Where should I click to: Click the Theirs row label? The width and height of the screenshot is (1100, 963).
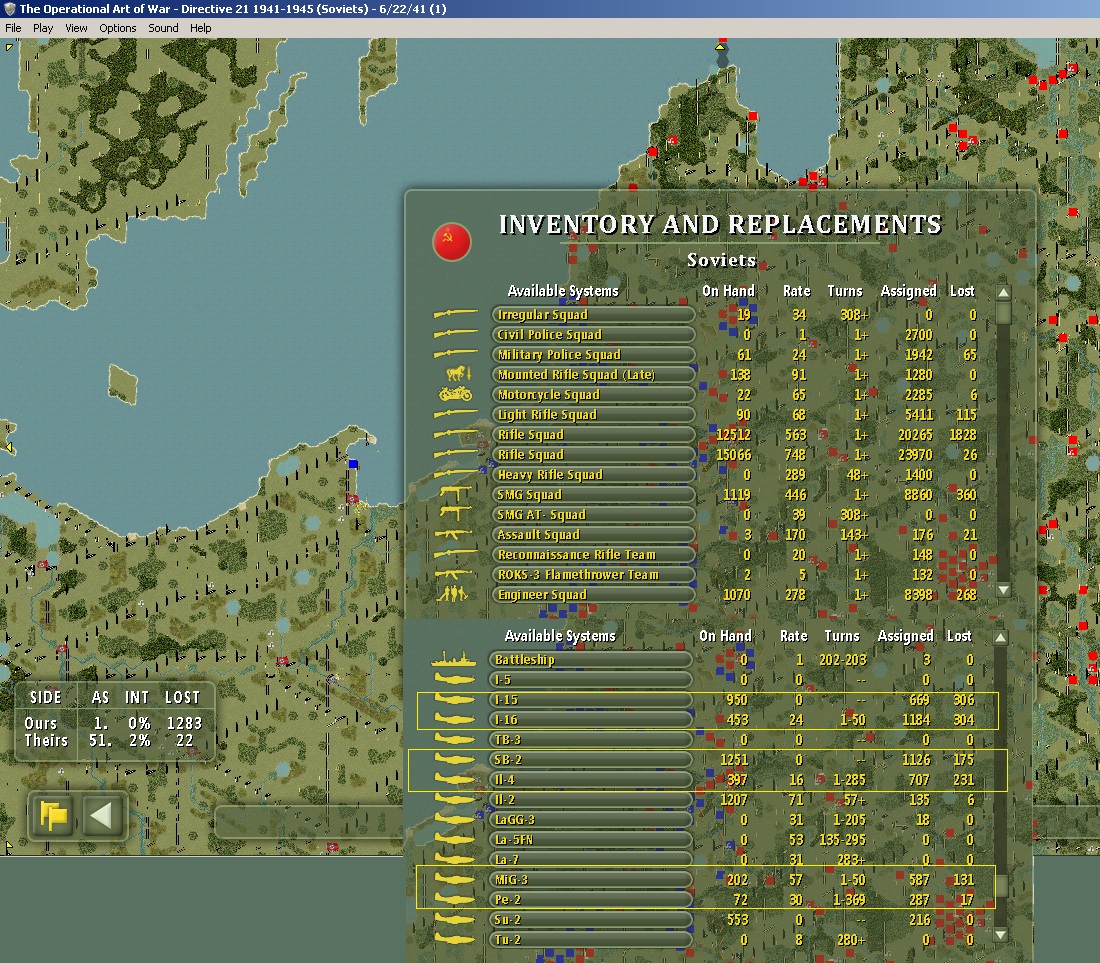[x=46, y=741]
